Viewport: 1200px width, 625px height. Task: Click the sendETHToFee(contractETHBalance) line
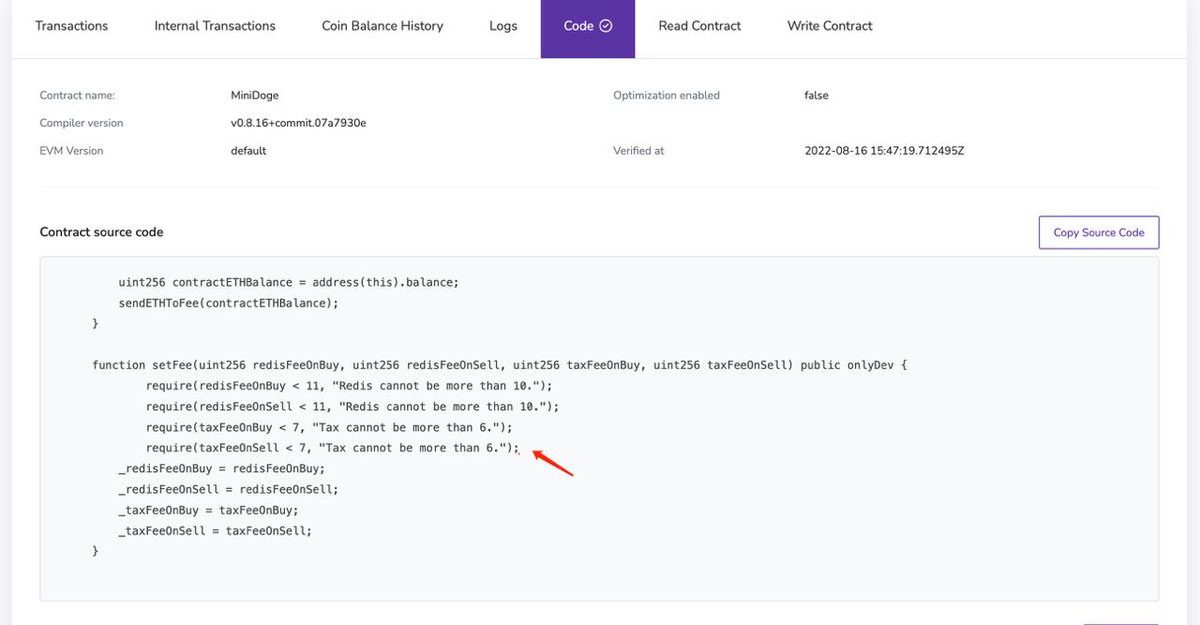[x=228, y=303]
